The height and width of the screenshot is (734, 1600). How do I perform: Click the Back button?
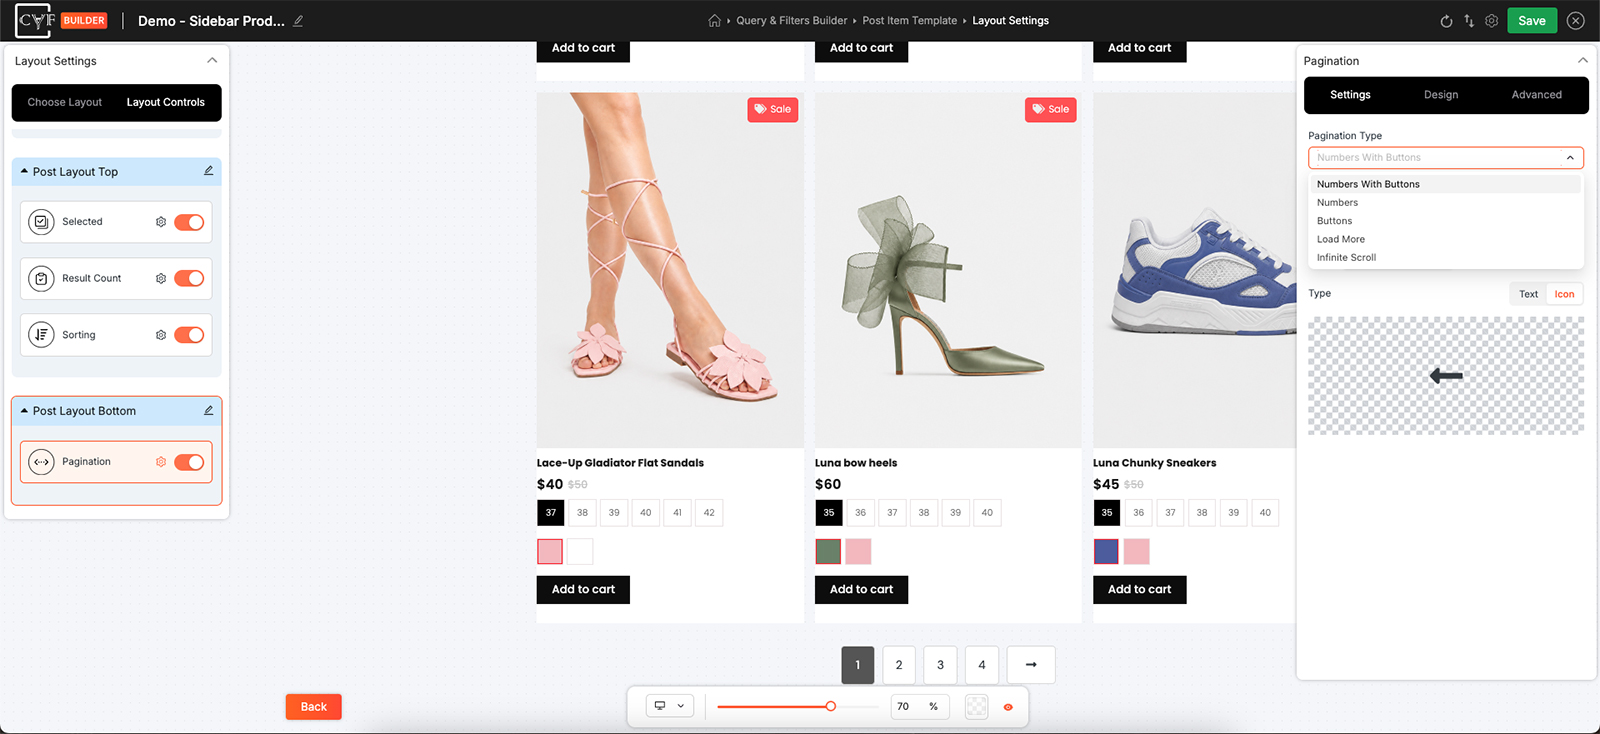[314, 707]
